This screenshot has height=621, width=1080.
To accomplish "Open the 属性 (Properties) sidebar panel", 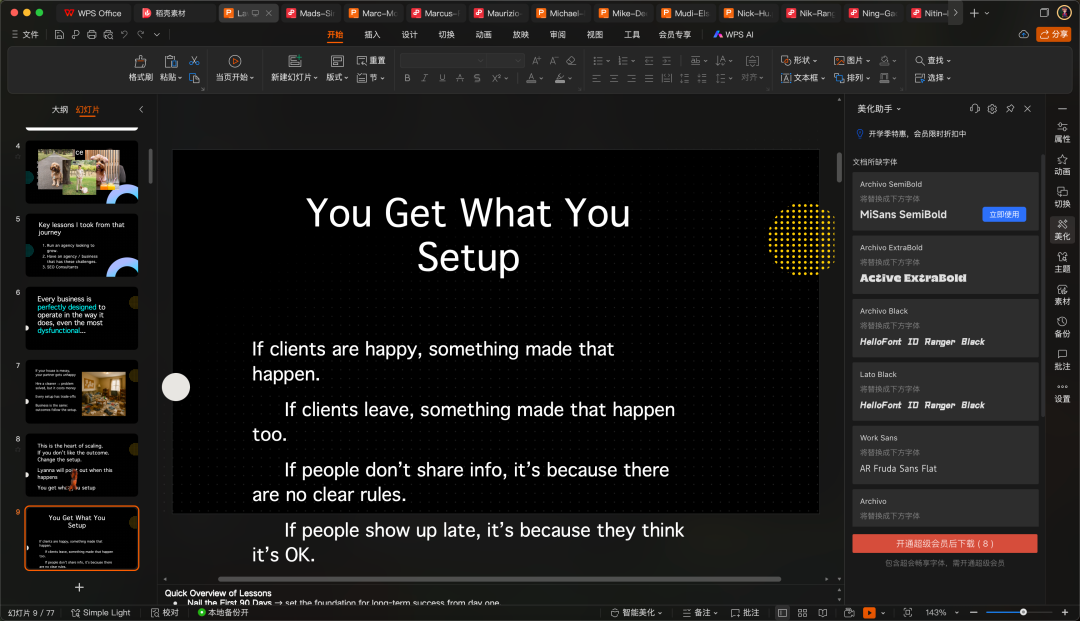I will [1062, 132].
